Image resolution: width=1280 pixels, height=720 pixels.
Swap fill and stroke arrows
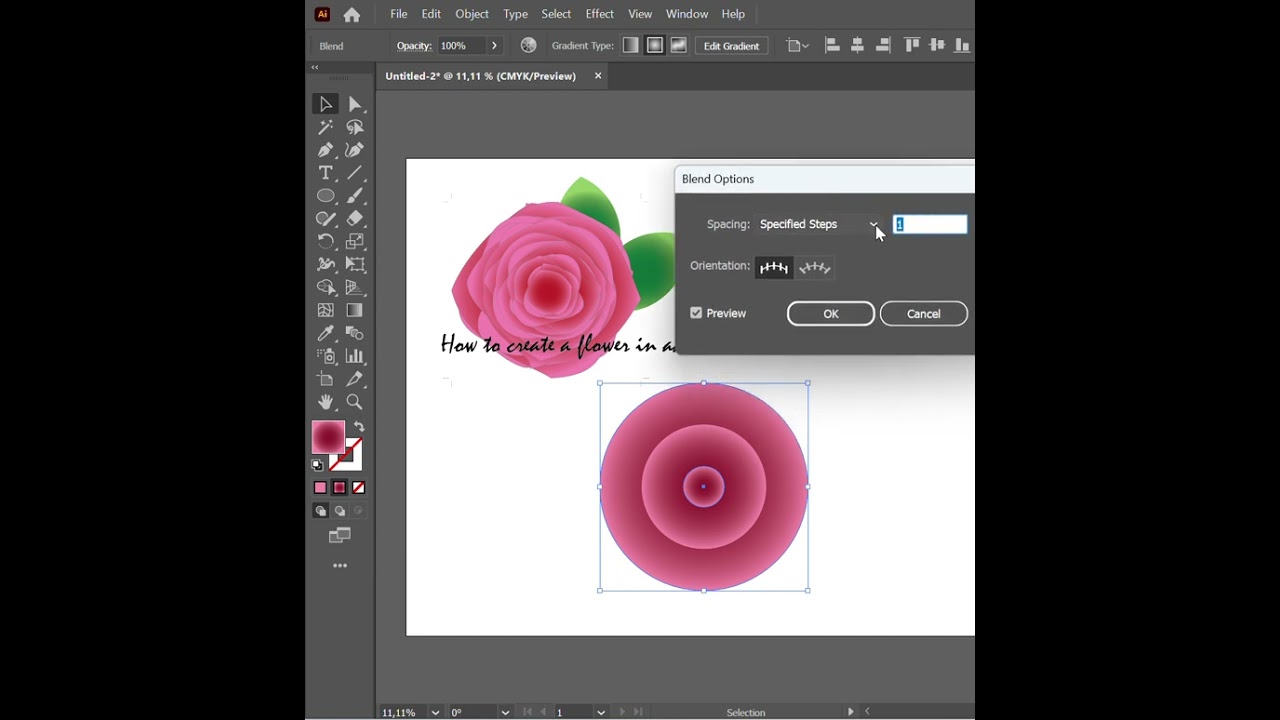click(x=359, y=427)
